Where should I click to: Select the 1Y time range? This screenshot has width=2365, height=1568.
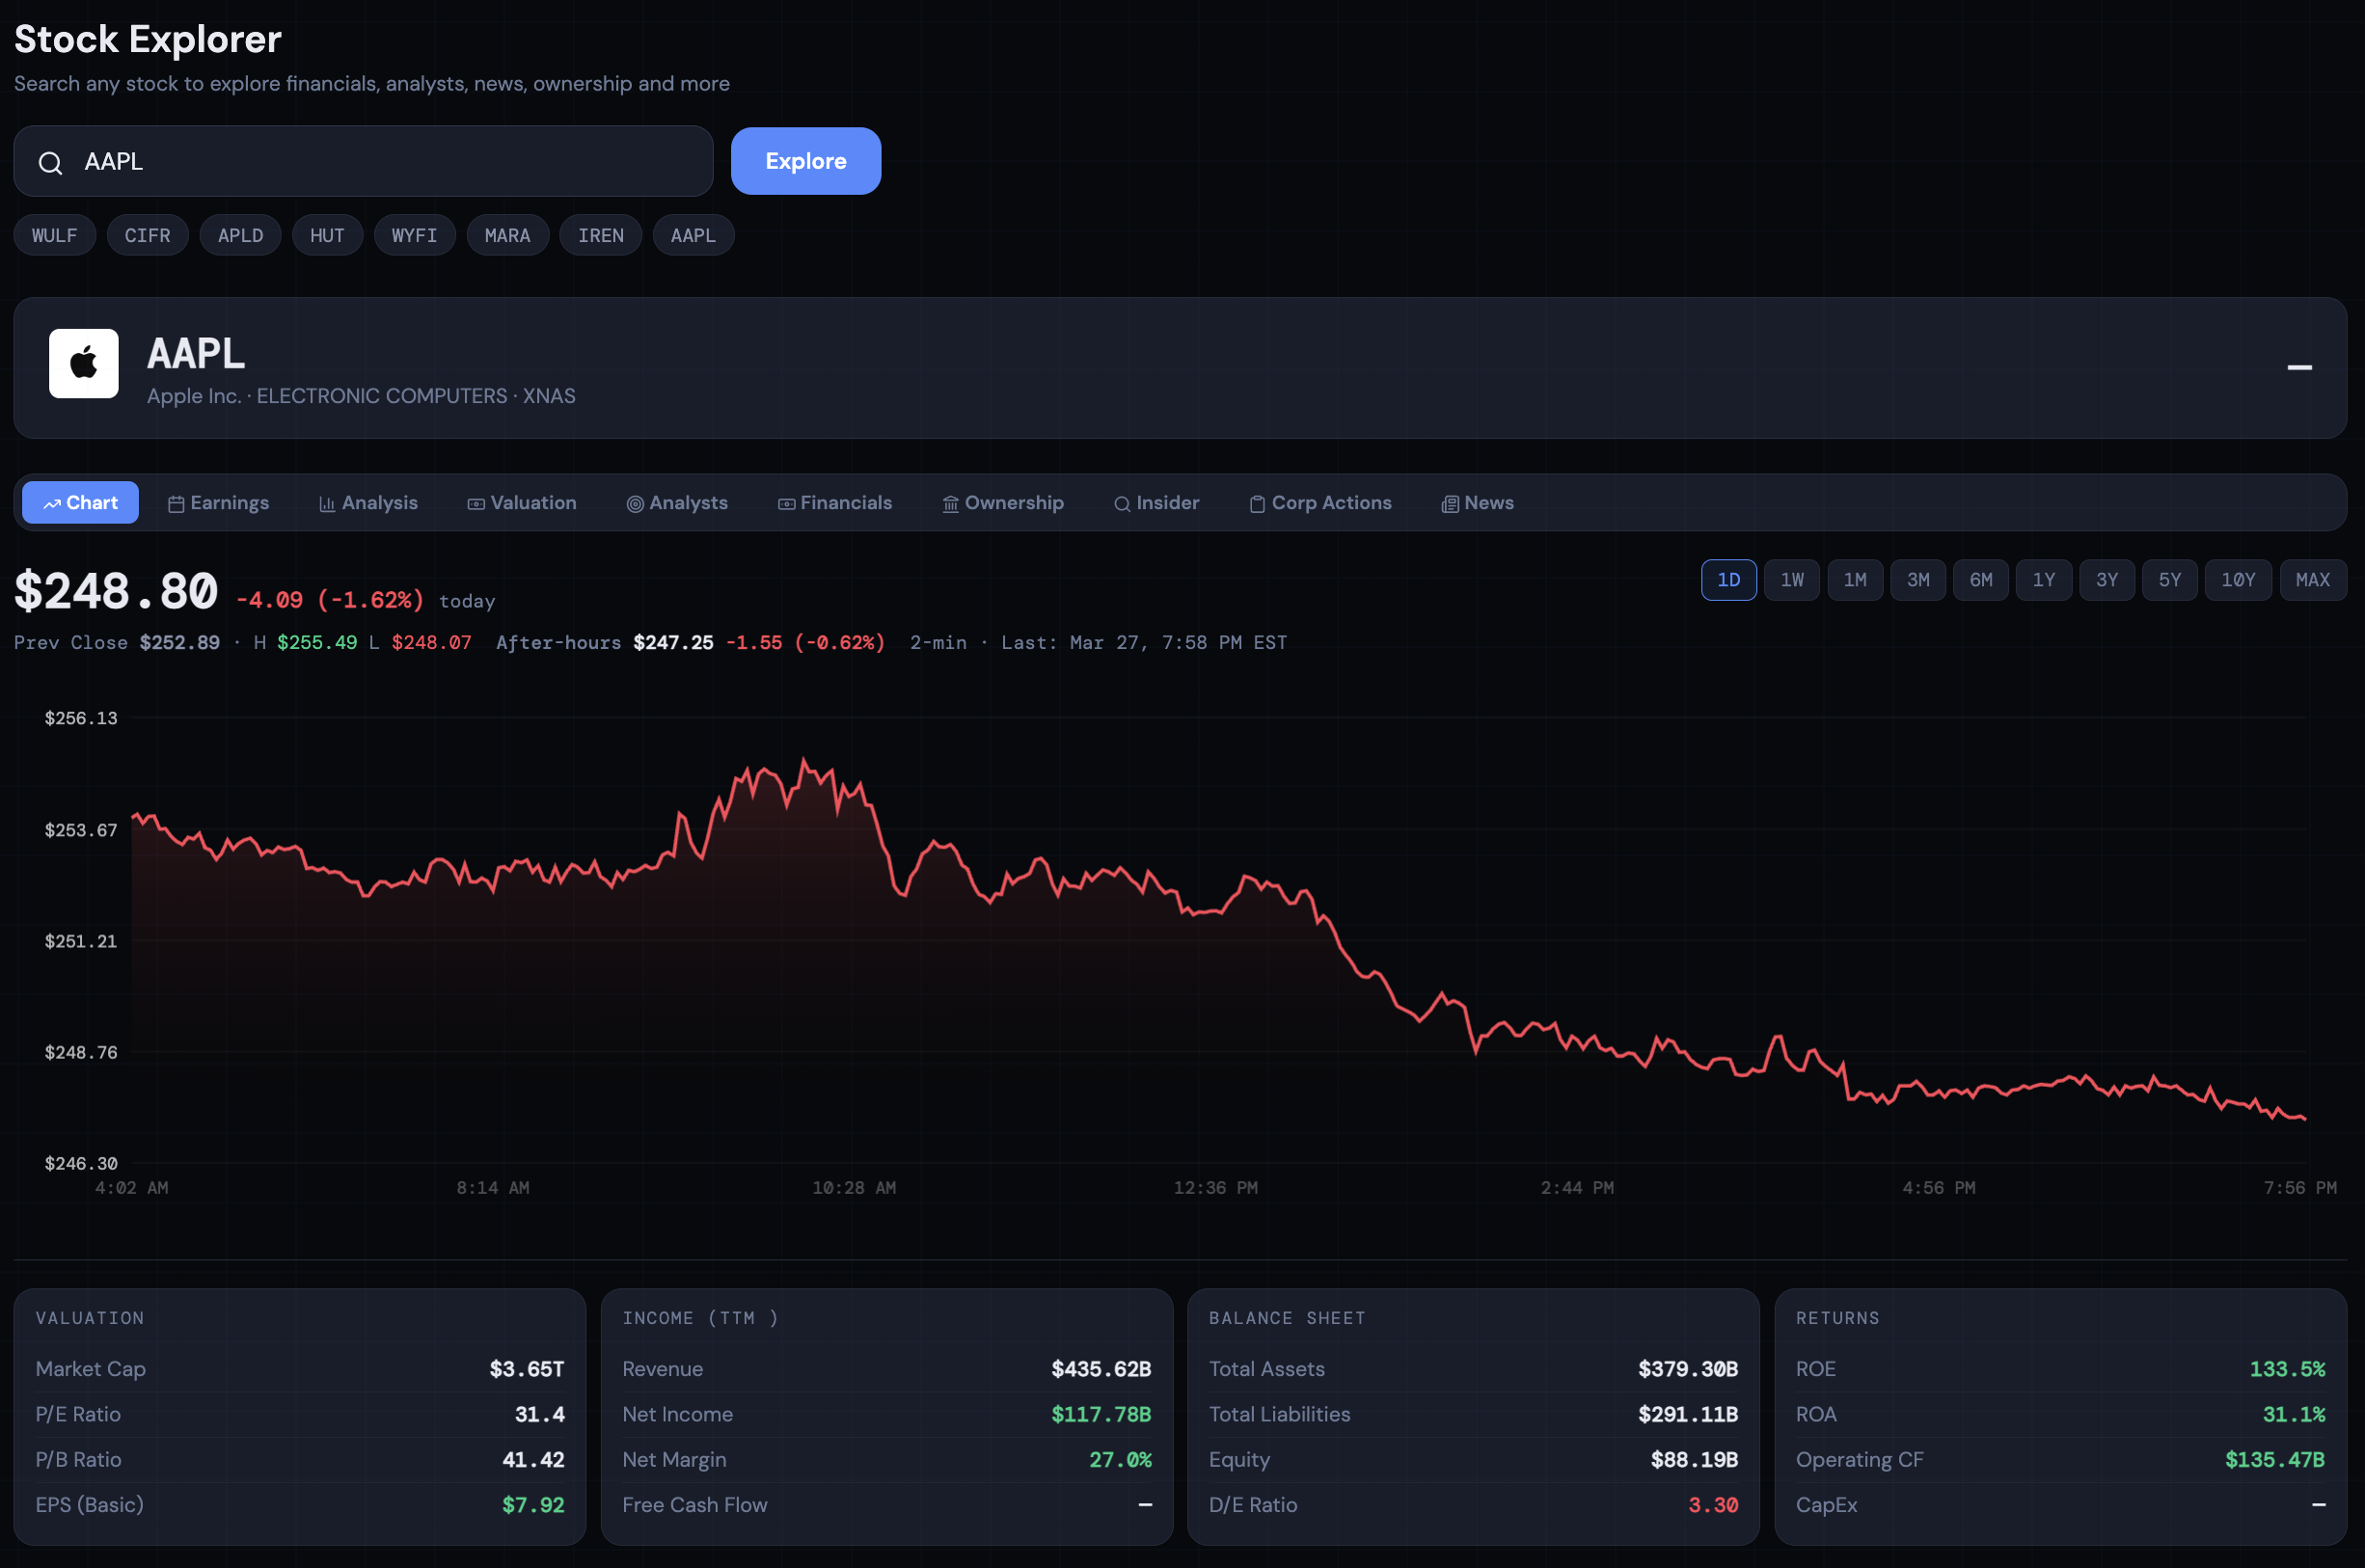click(2044, 580)
